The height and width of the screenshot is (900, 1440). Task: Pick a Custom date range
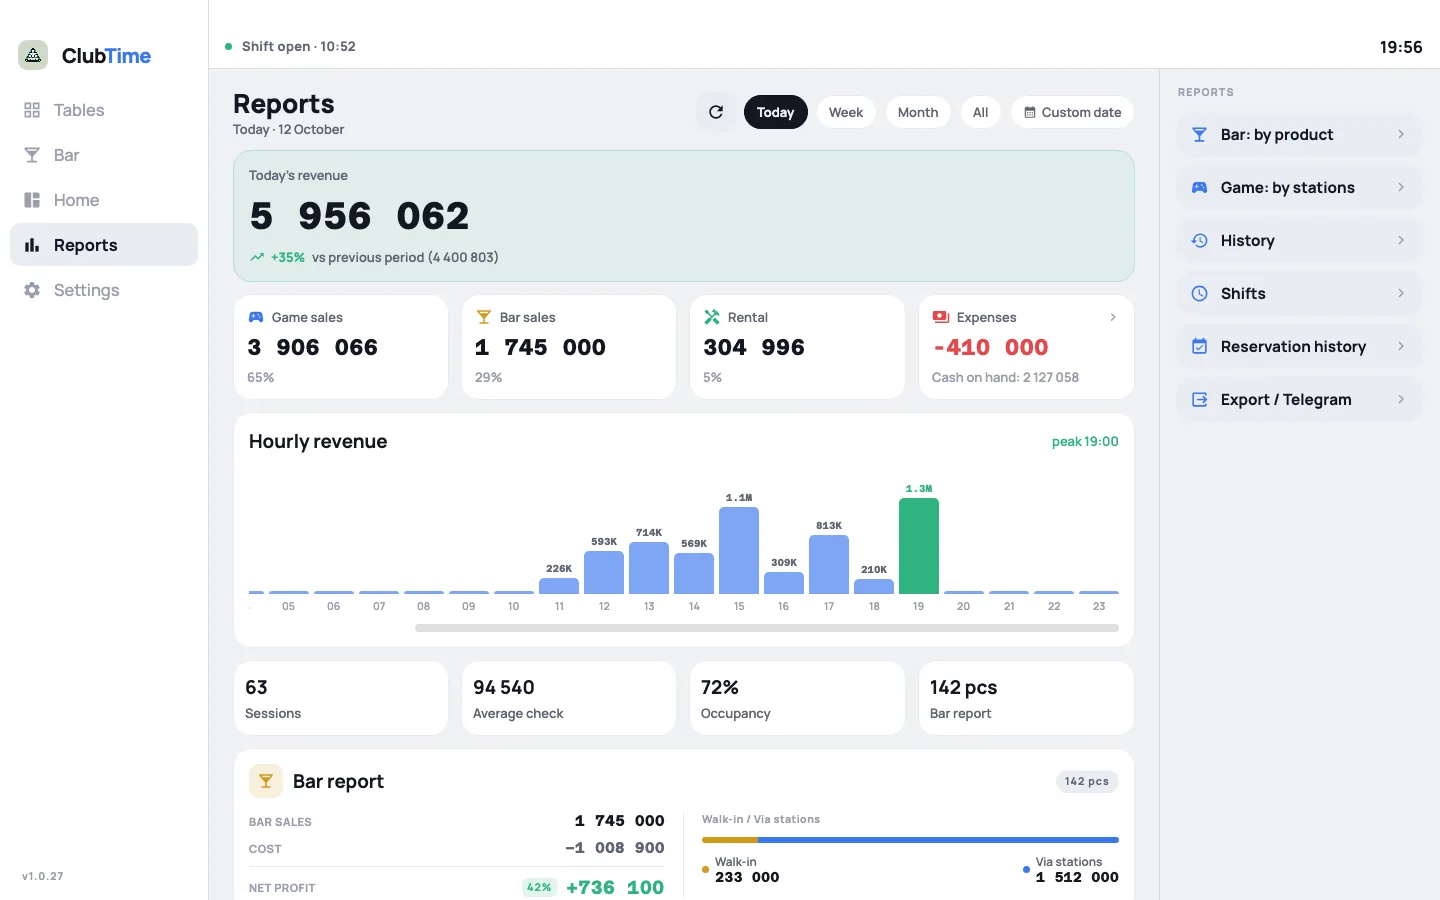[1072, 112]
